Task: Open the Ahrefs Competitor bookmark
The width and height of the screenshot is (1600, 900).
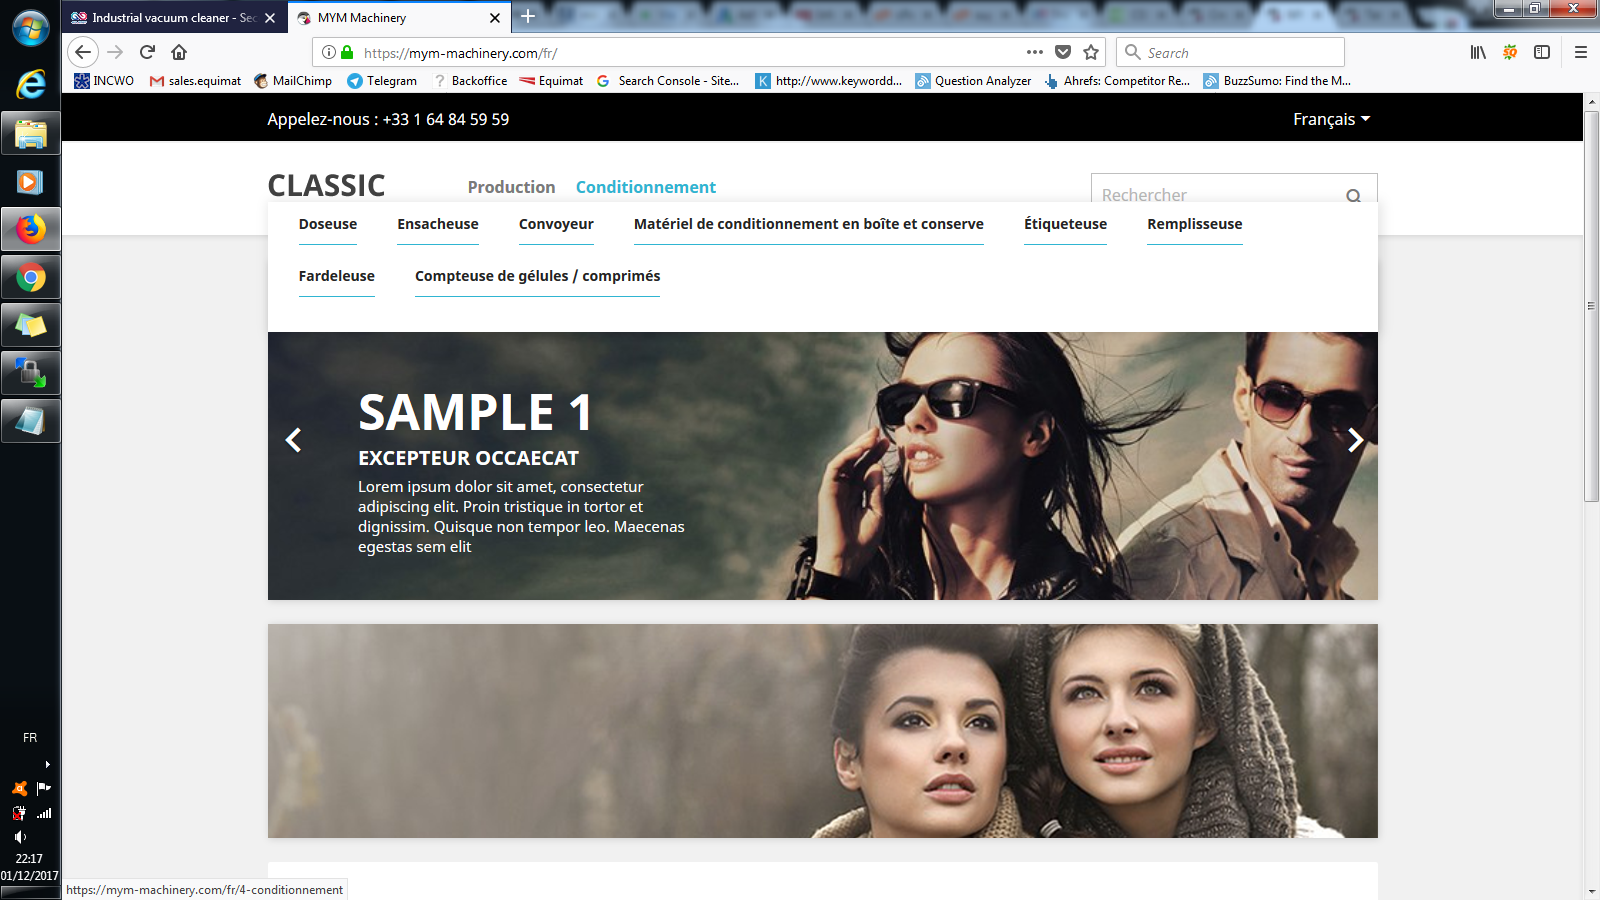Action: tap(1117, 81)
